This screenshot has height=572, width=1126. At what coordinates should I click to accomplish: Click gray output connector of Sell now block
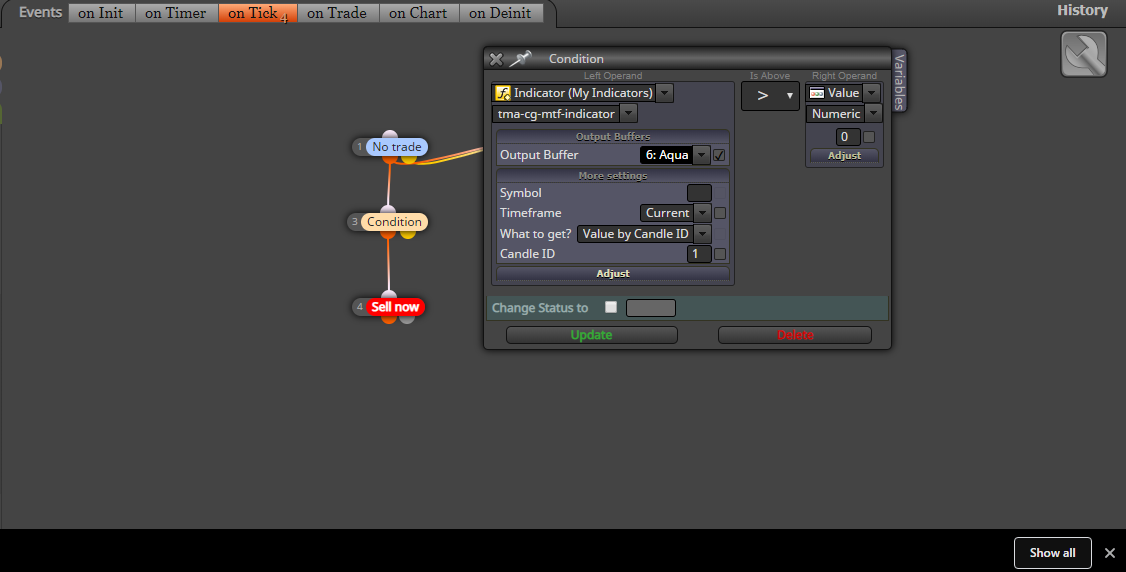(x=406, y=318)
